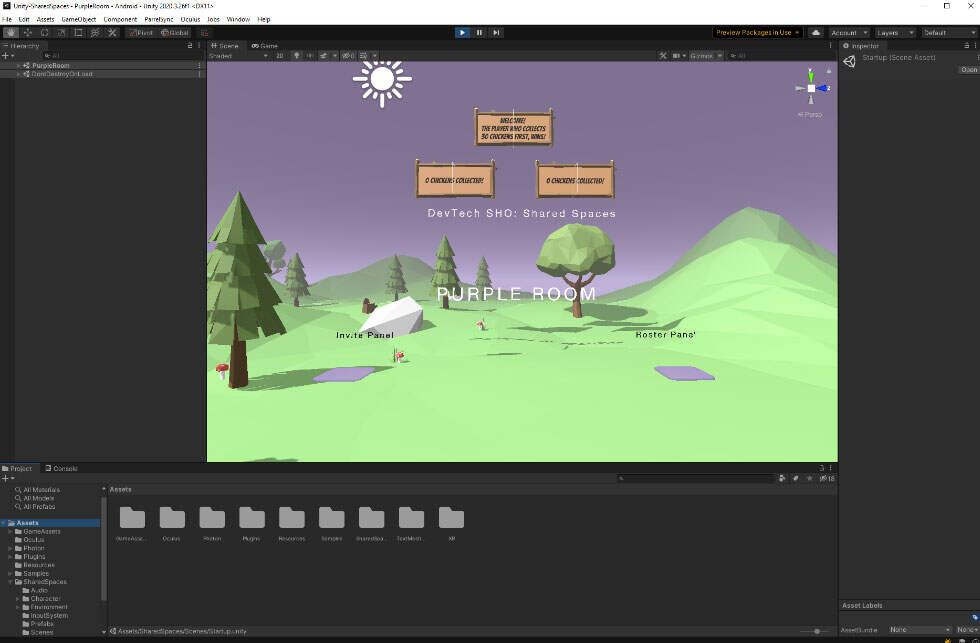Open the Layers dropdown
This screenshot has width=980, height=643.
tap(894, 33)
